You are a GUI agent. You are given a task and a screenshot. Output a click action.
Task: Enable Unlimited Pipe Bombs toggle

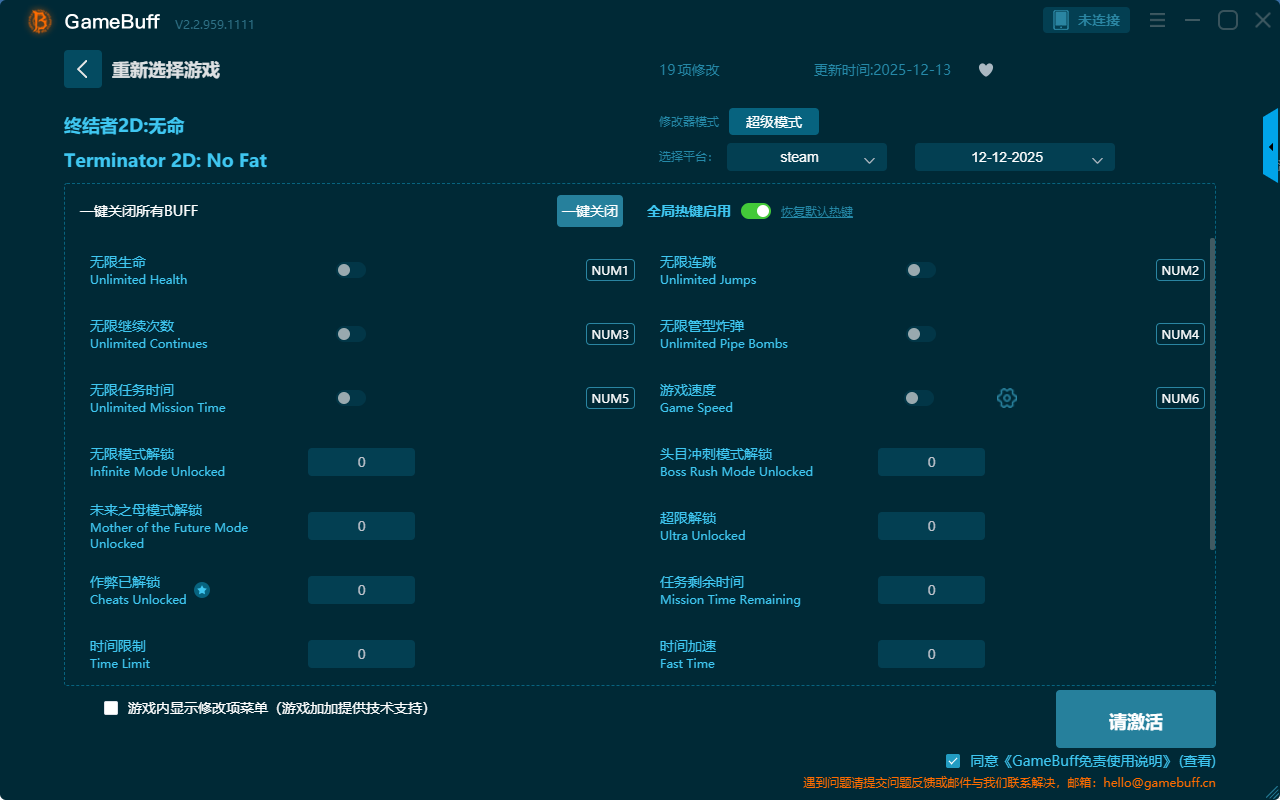click(920, 334)
